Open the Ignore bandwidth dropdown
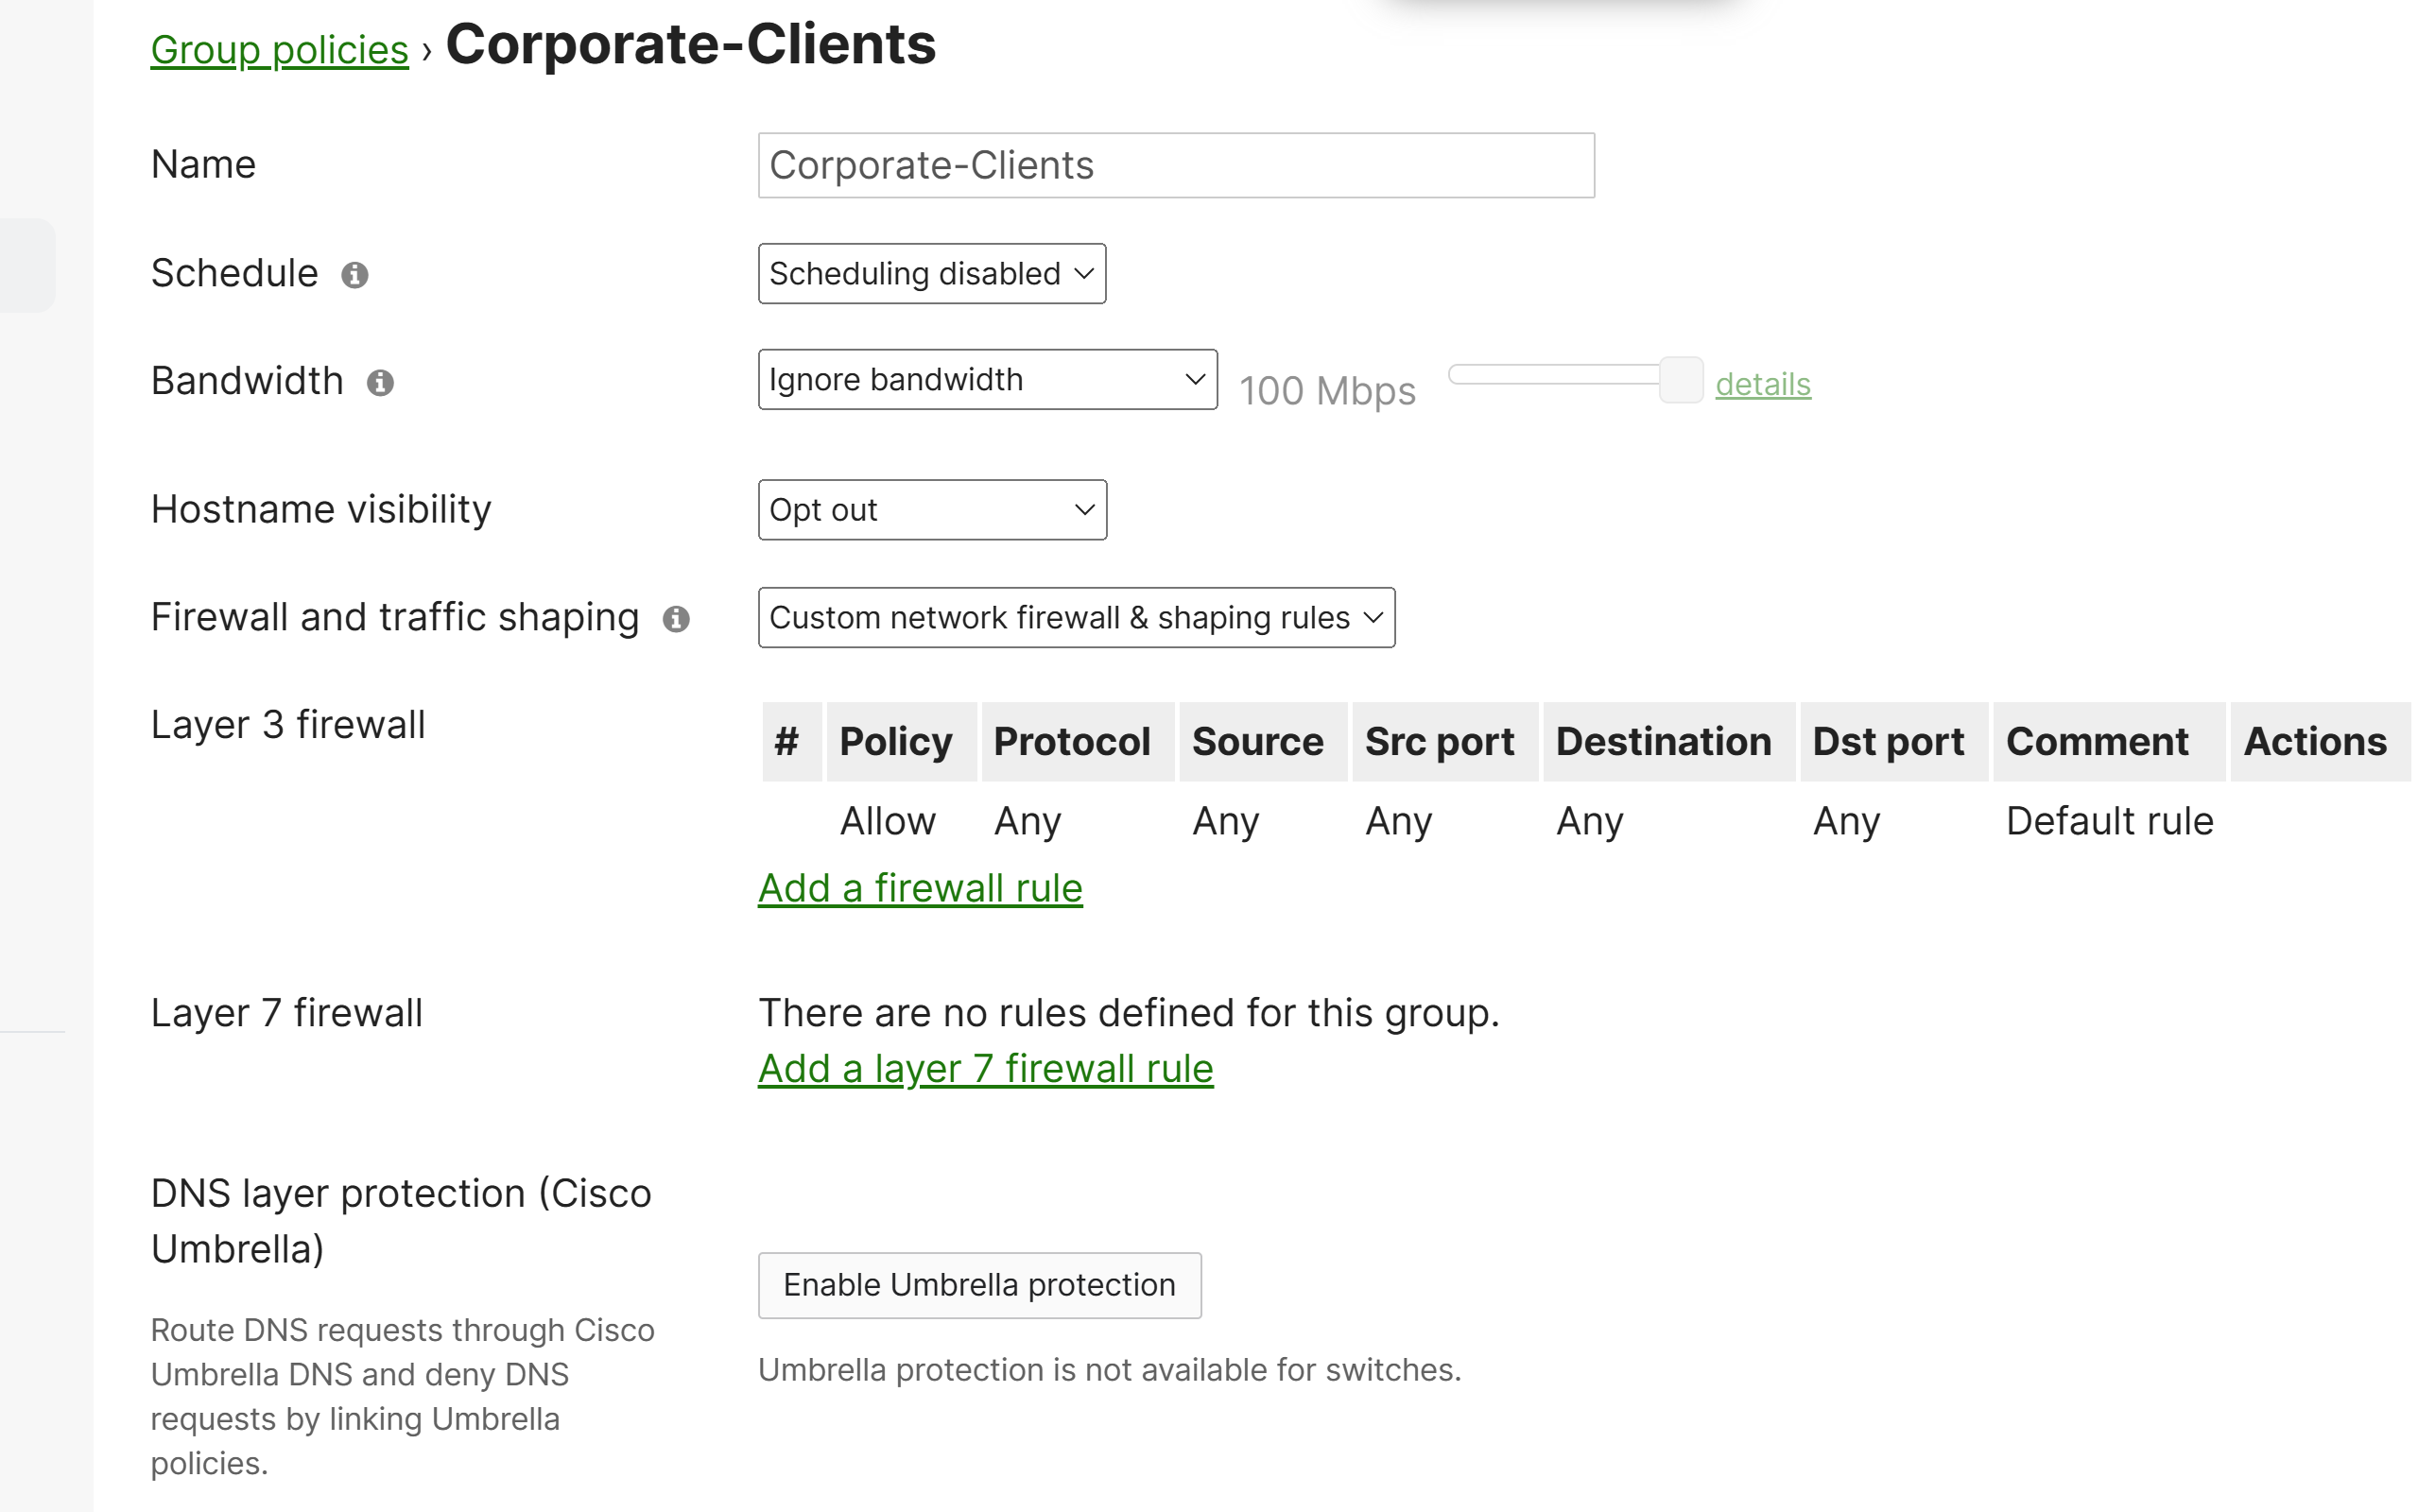 tap(988, 379)
